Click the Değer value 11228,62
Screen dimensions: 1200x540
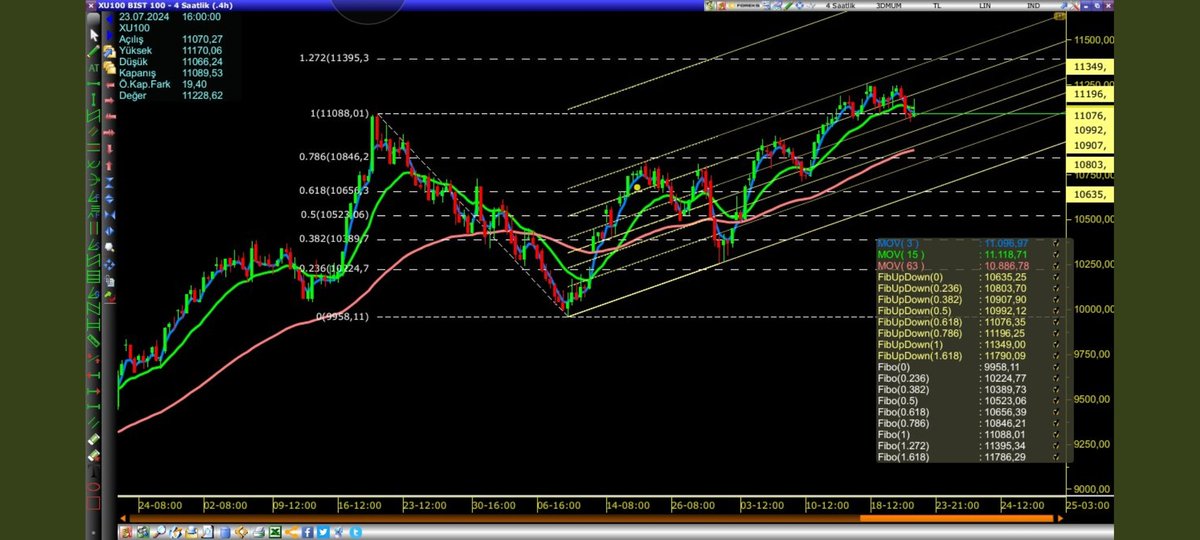(x=204, y=95)
